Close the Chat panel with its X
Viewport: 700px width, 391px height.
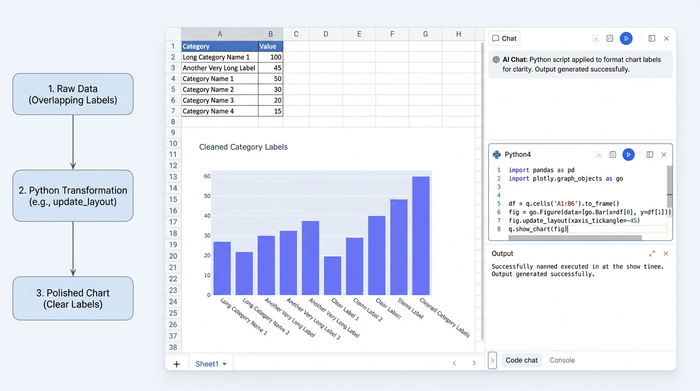point(667,39)
